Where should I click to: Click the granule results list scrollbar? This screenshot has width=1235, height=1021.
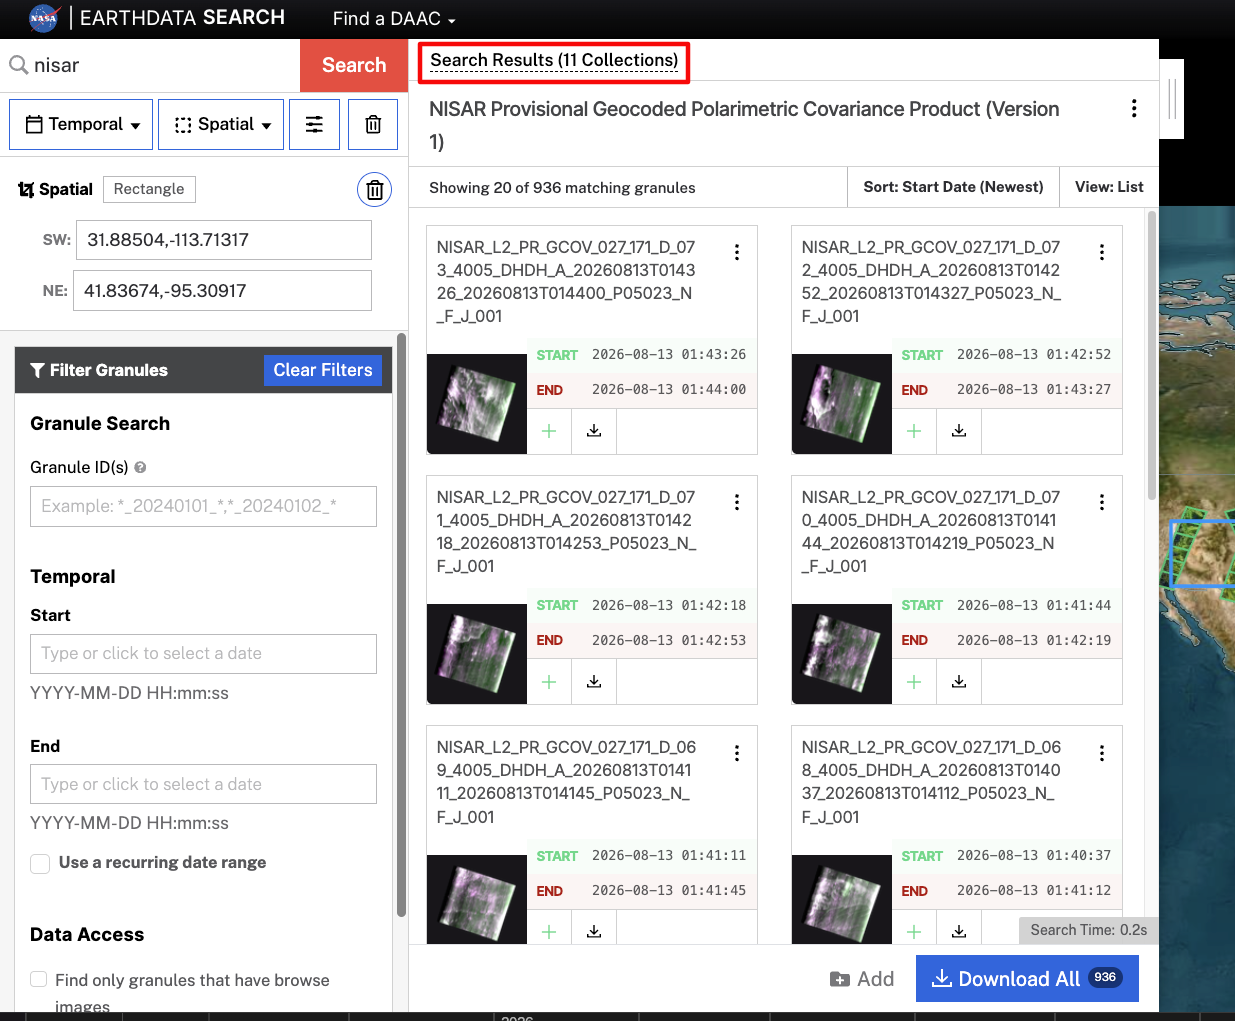click(1152, 355)
